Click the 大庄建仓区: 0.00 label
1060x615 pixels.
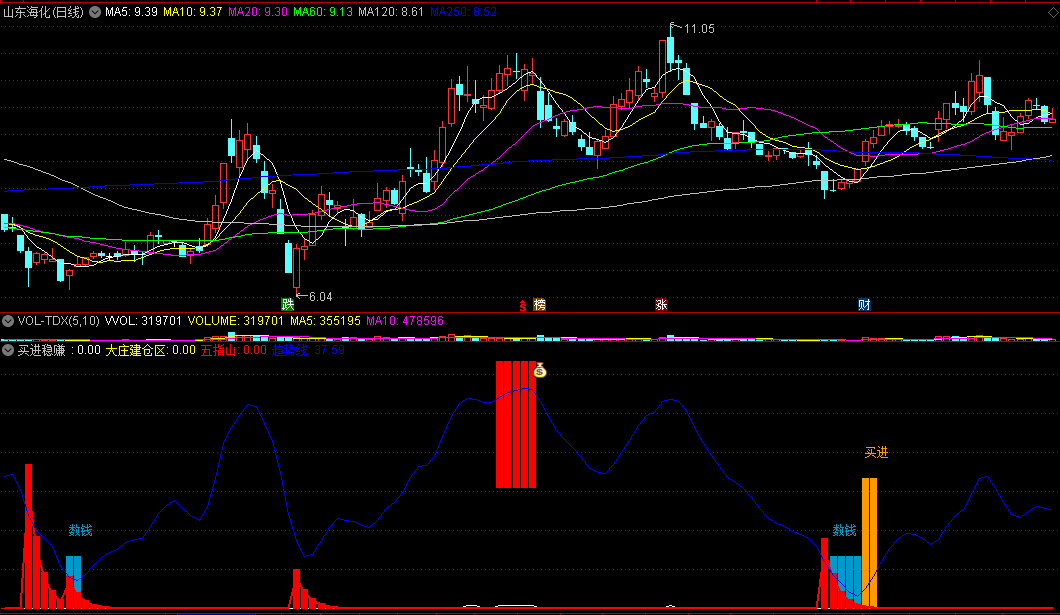tap(150, 350)
